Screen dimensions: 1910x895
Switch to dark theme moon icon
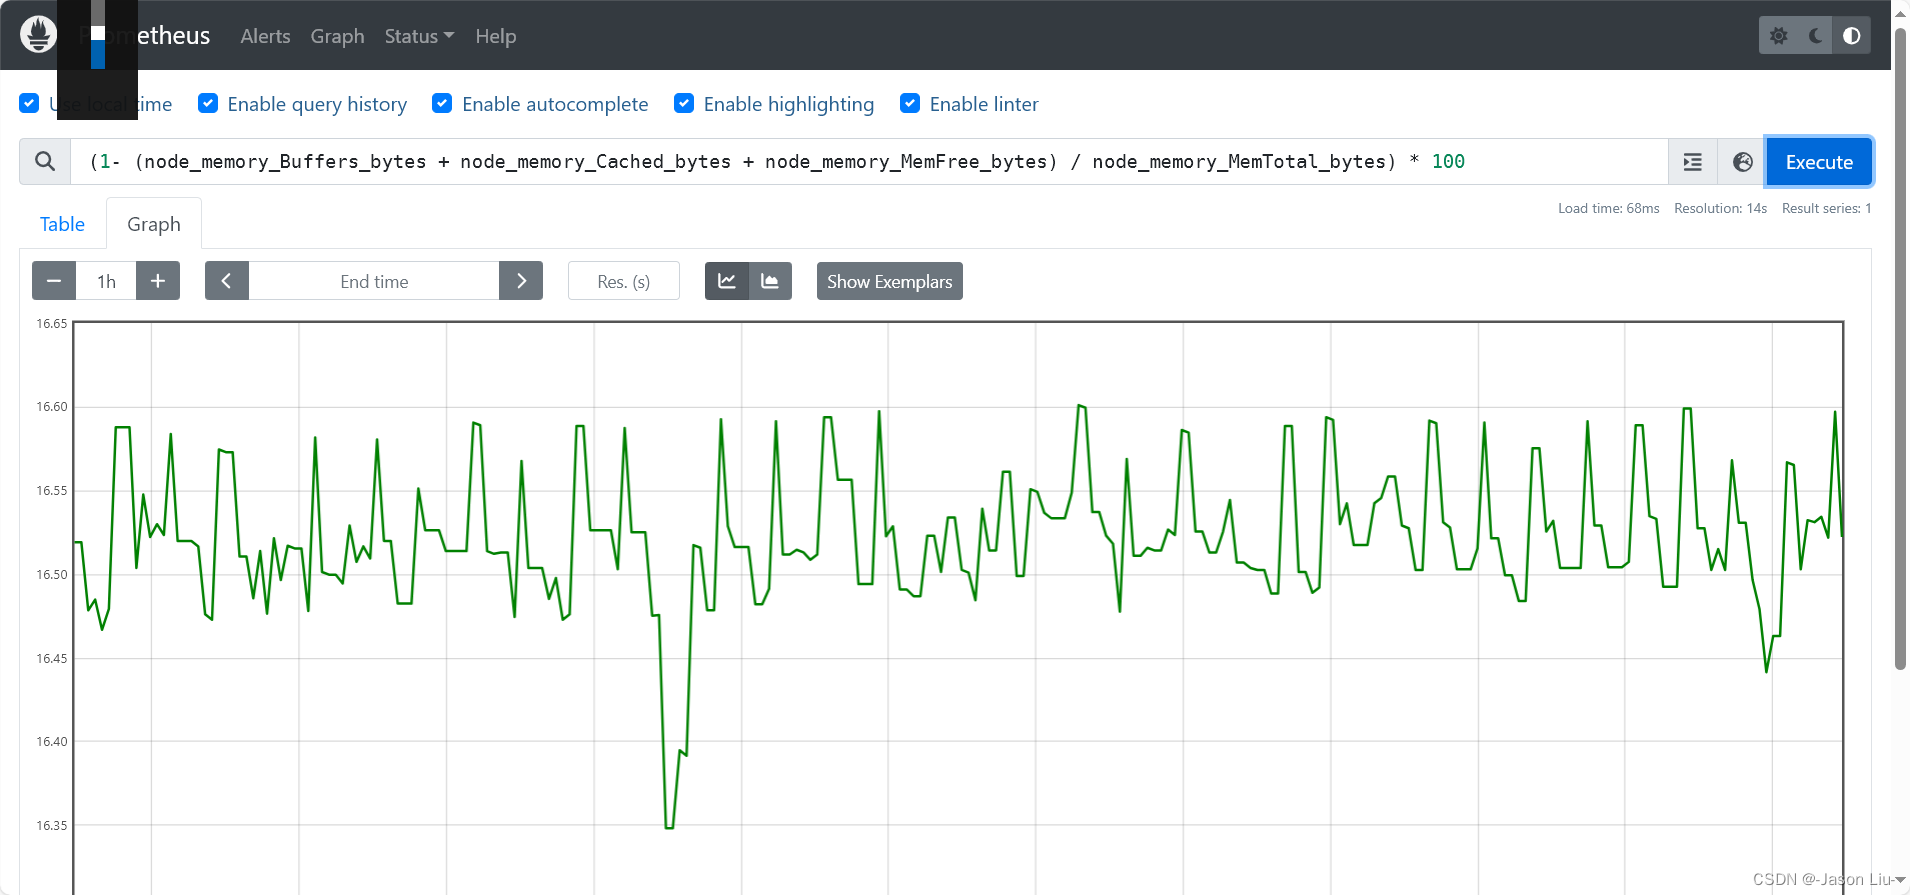tap(1815, 36)
